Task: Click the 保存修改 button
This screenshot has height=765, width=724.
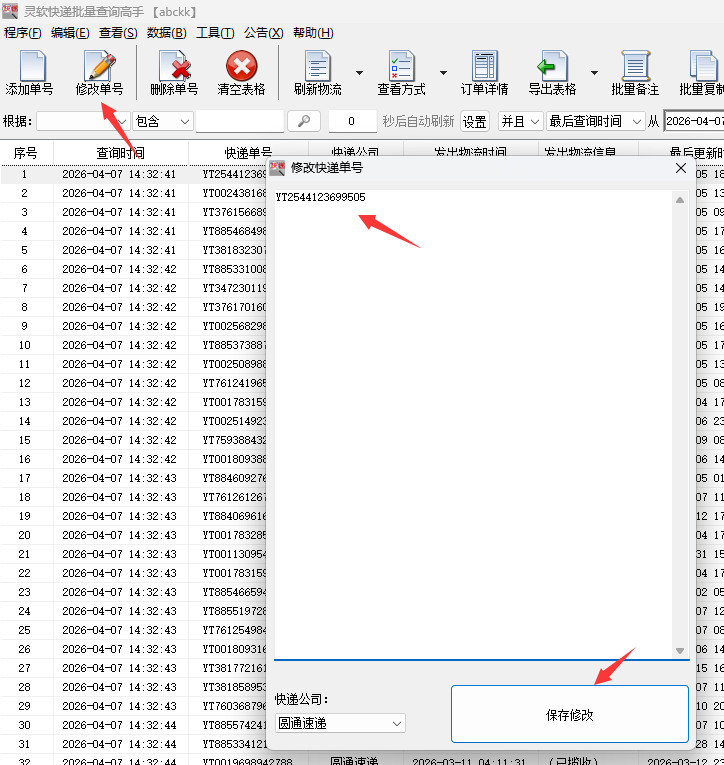Action: pyautogui.click(x=569, y=715)
